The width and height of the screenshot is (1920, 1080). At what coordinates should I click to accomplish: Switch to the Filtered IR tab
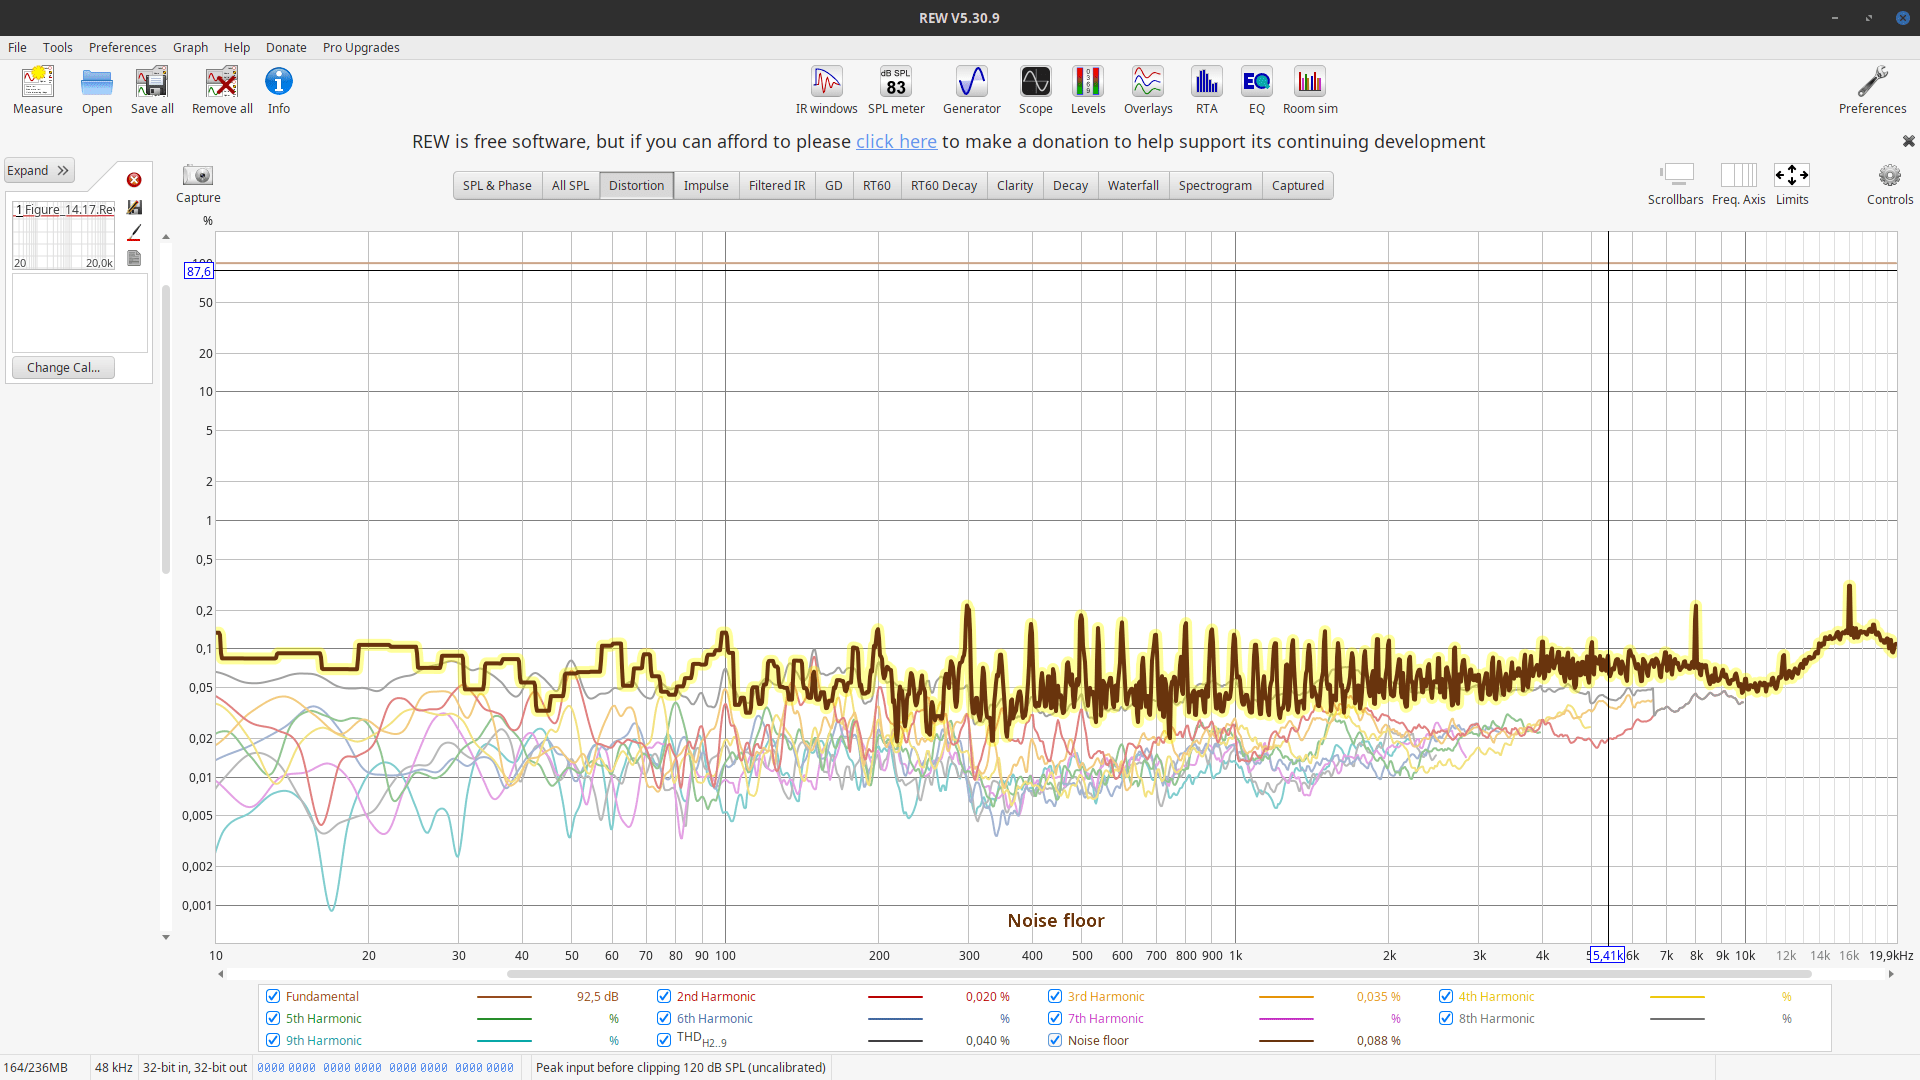pos(777,185)
